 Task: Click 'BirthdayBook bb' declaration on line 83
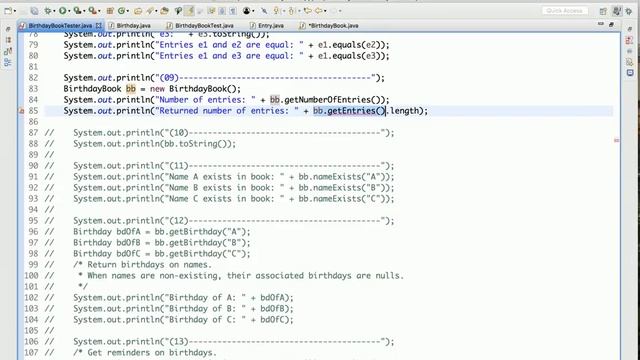tap(100, 89)
